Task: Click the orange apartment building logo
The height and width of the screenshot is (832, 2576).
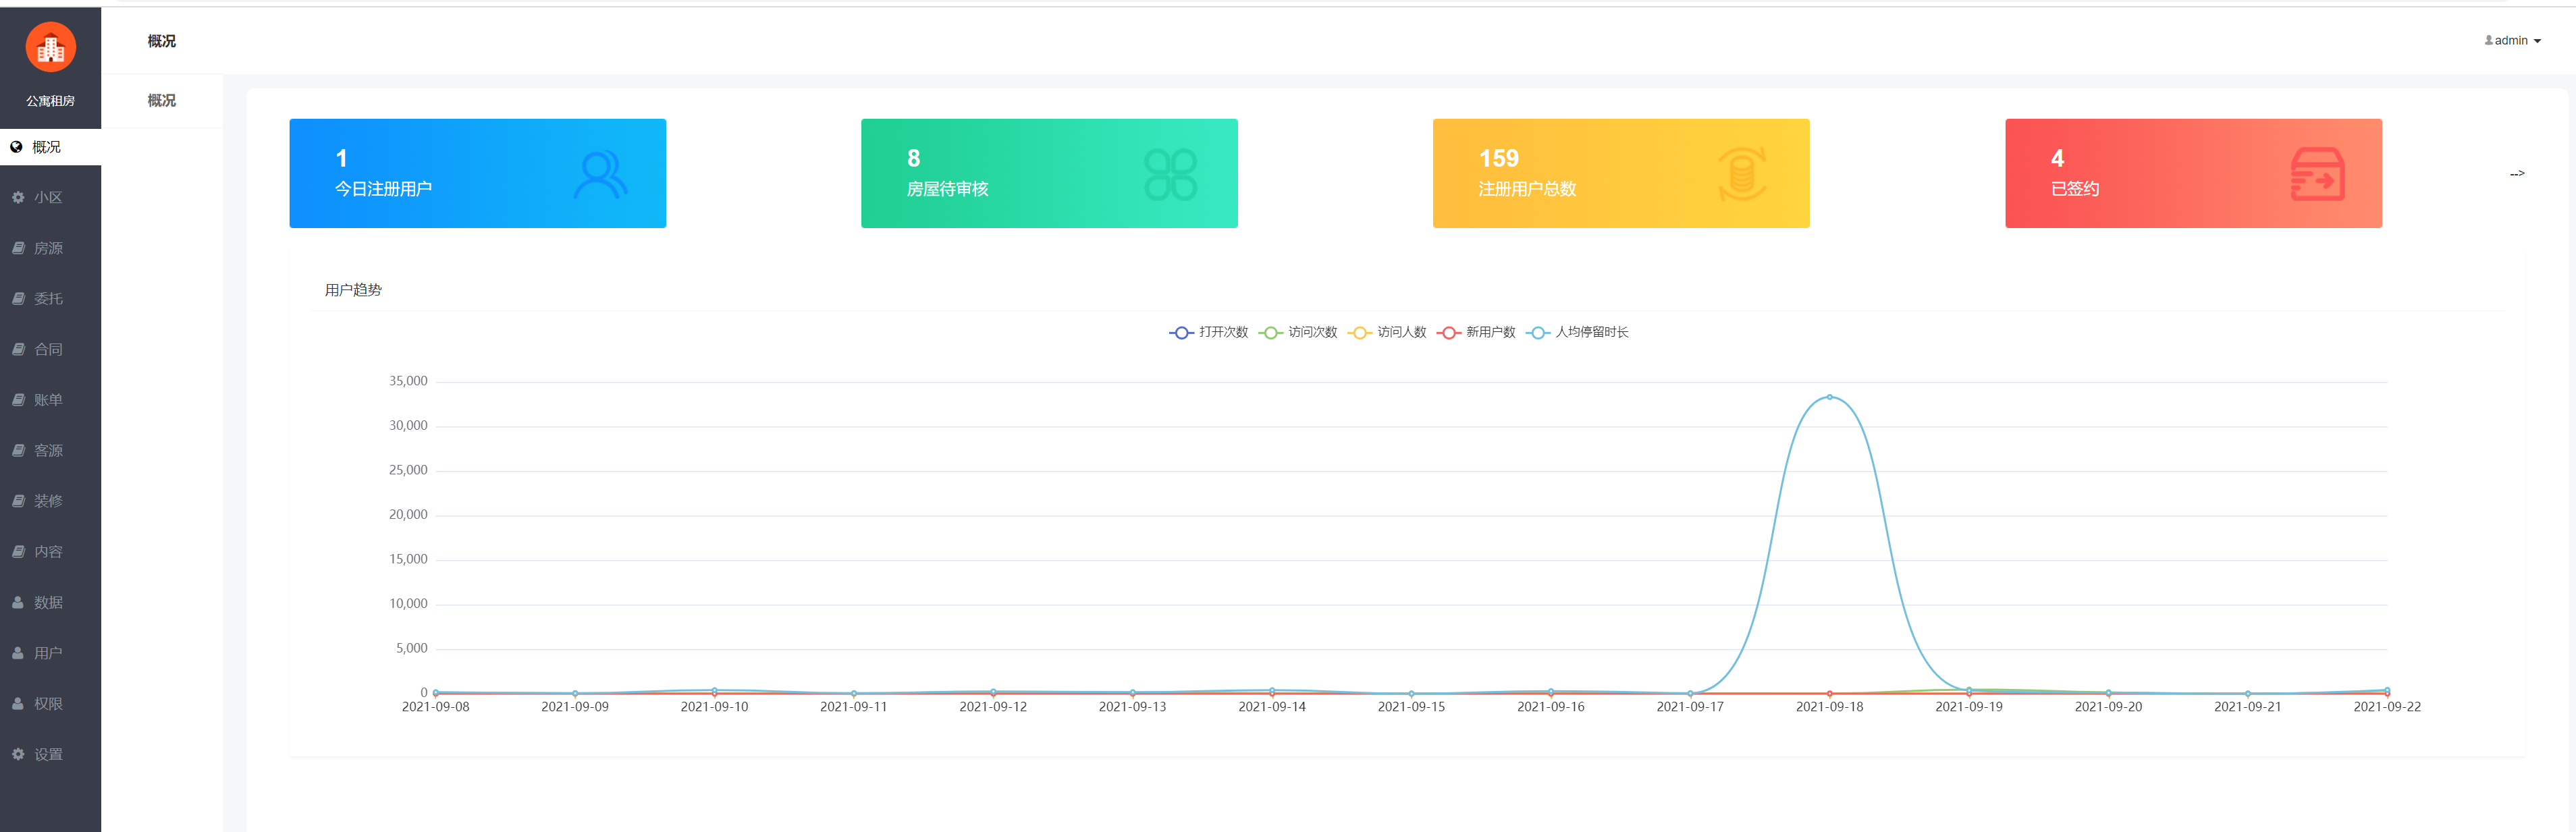Action: click(x=50, y=47)
